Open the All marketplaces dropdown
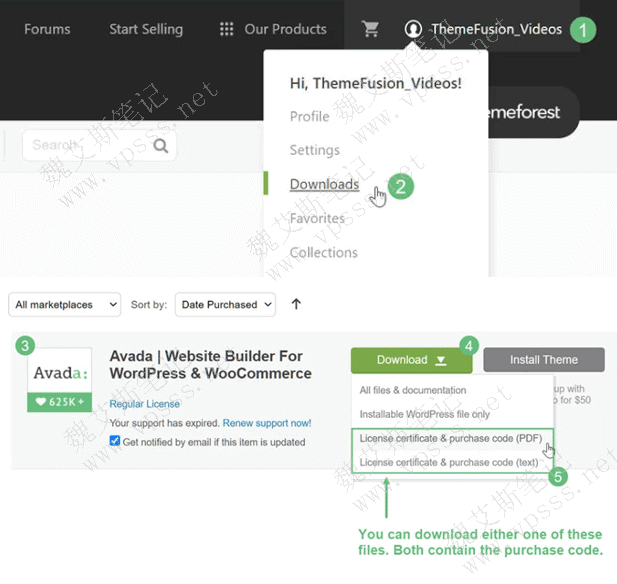 [66, 304]
